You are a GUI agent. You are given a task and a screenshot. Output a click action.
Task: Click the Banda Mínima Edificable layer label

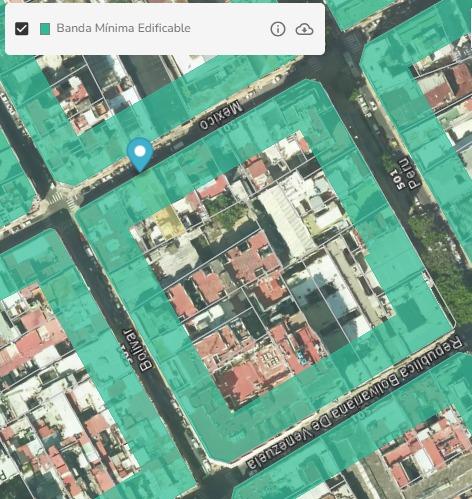[x=124, y=28]
